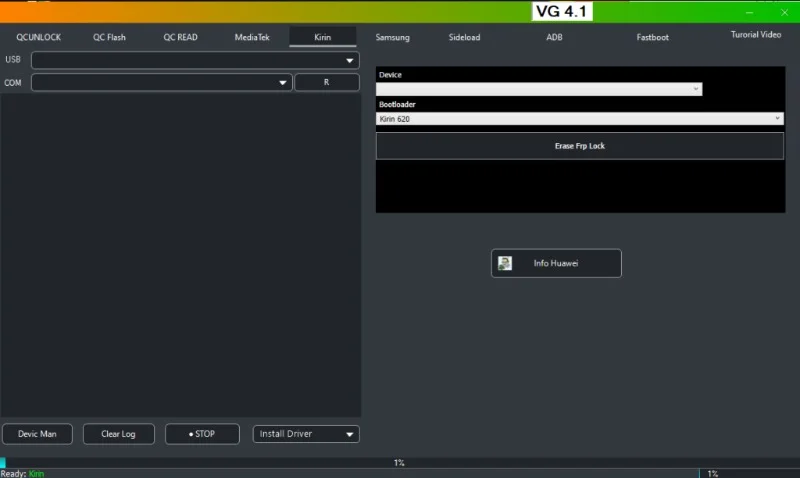Viewport: 800px width, 478px height.
Task: Open the Sideload tab
Action: tap(464, 37)
